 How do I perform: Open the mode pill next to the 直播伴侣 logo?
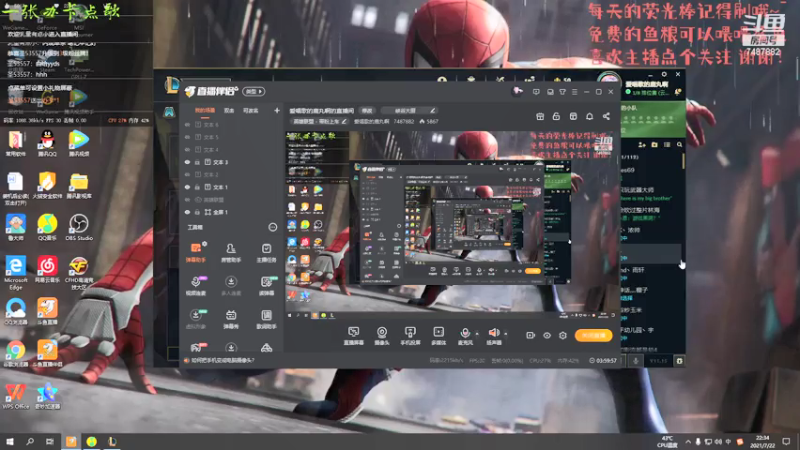(254, 91)
